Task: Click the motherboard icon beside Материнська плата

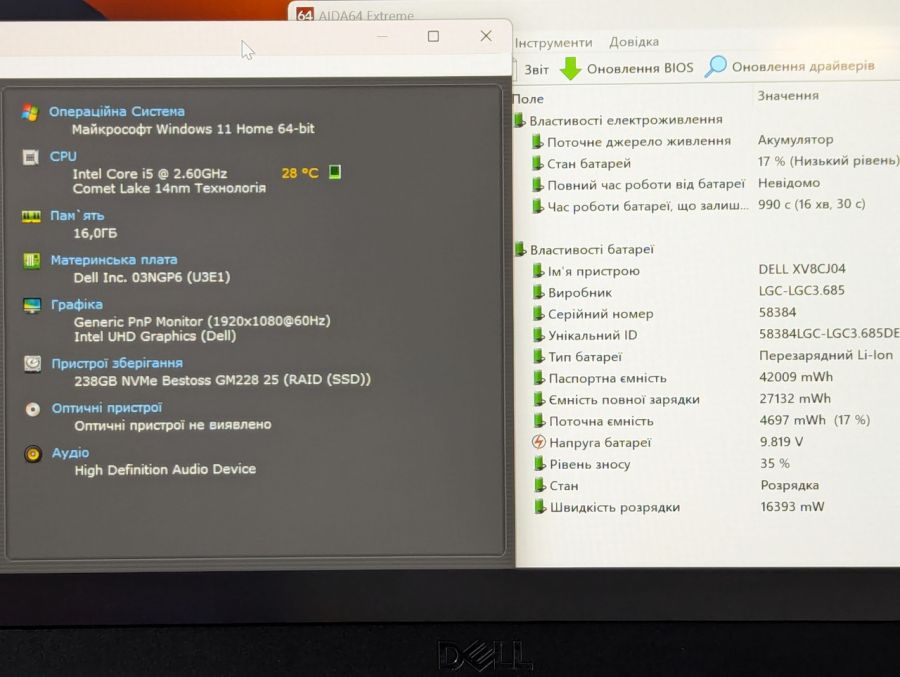Action: [x=32, y=261]
